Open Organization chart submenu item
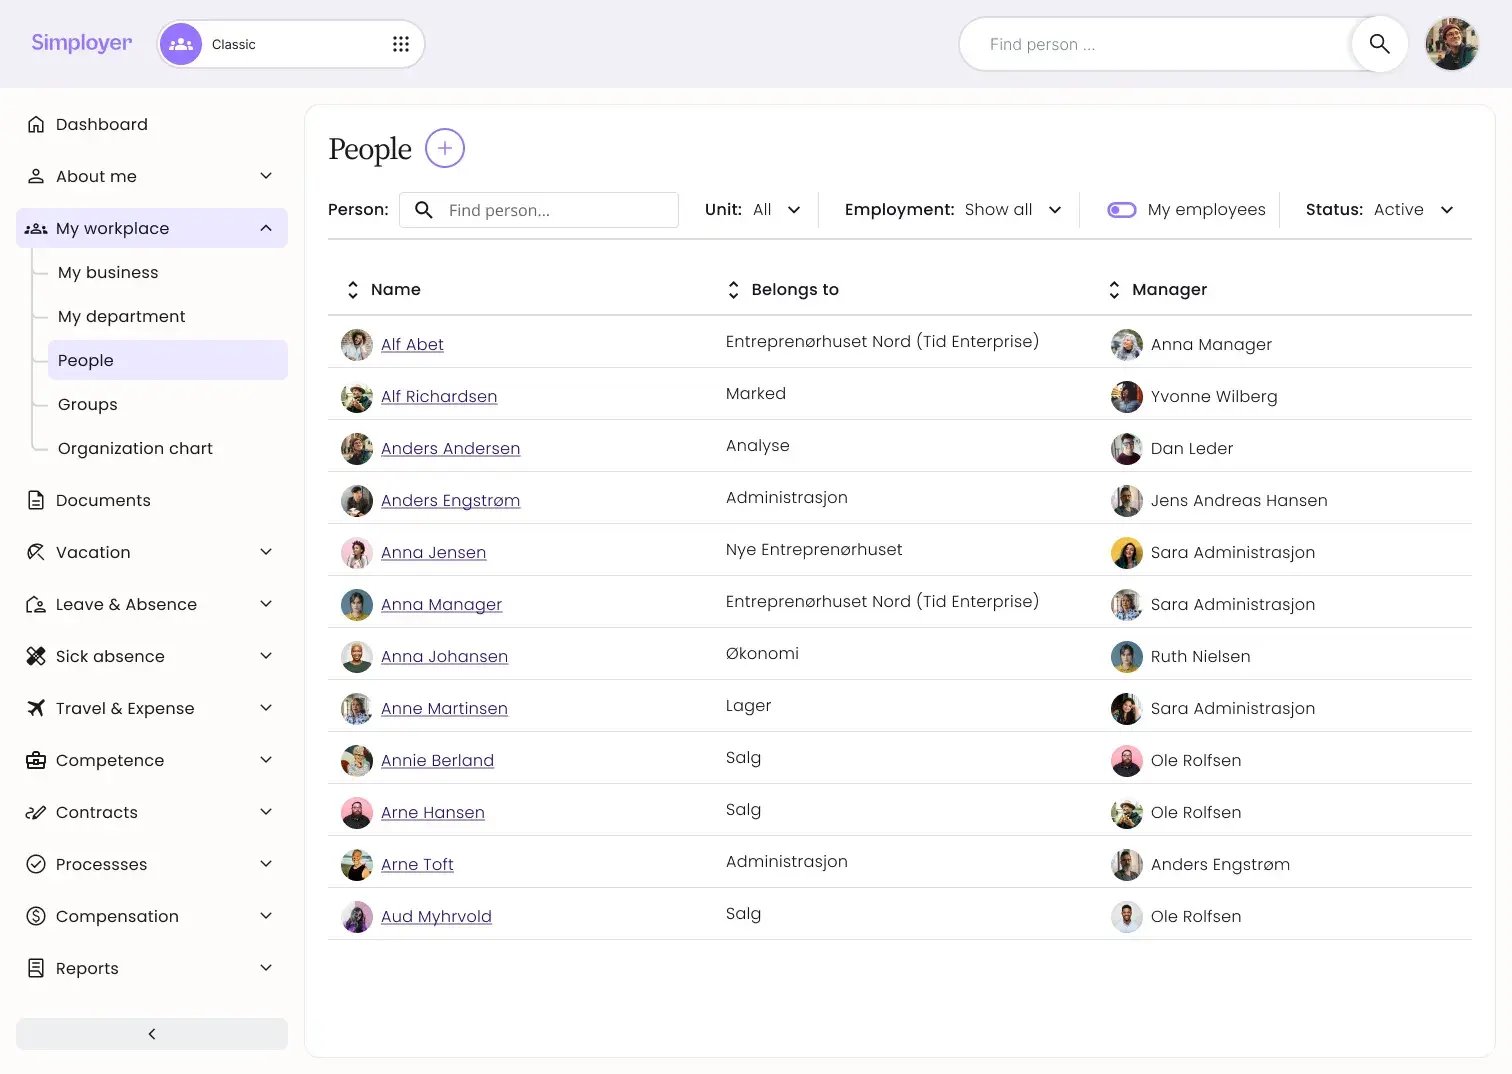Viewport: 1512px width, 1074px height. coord(135,448)
